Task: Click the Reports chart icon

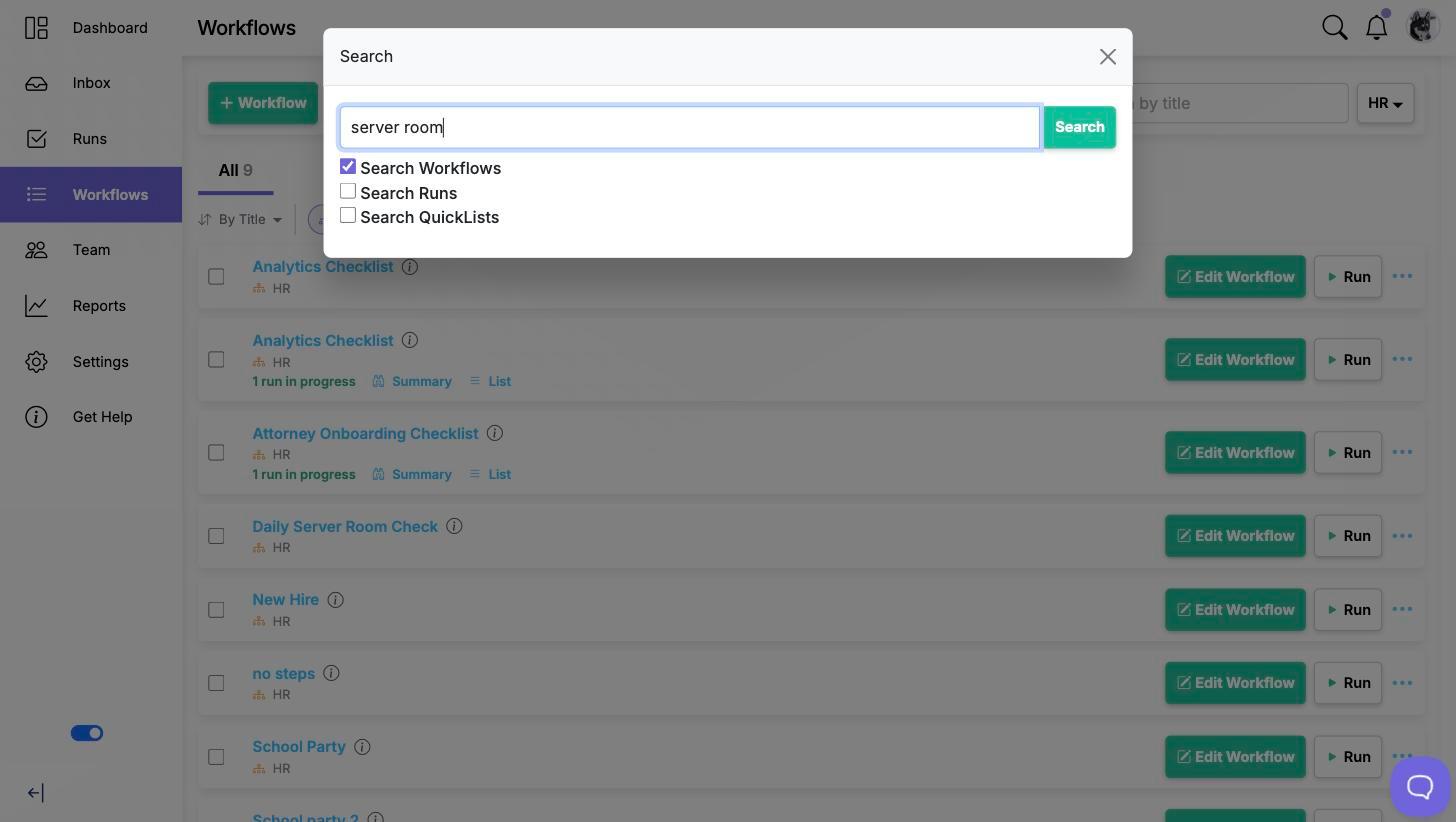Action: 36,306
